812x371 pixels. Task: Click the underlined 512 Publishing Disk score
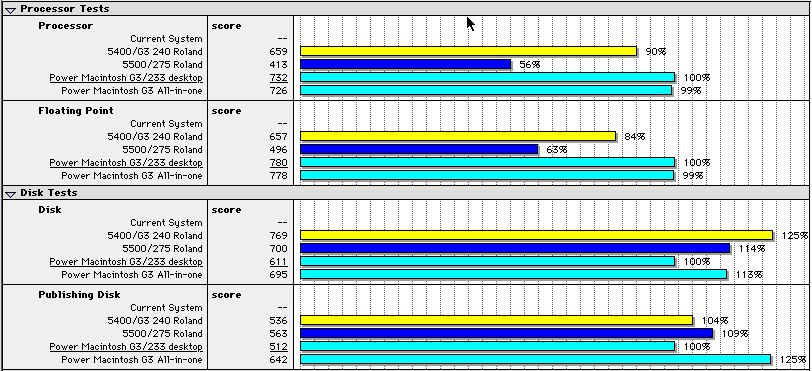(x=279, y=347)
